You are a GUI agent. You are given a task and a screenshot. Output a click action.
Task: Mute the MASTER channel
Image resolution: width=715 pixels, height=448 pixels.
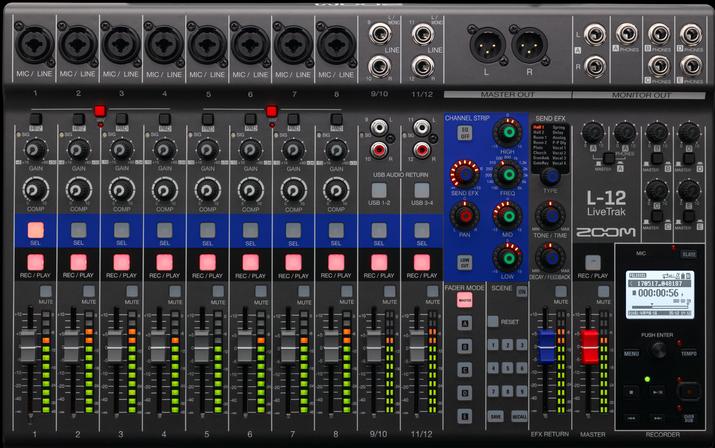(x=603, y=291)
